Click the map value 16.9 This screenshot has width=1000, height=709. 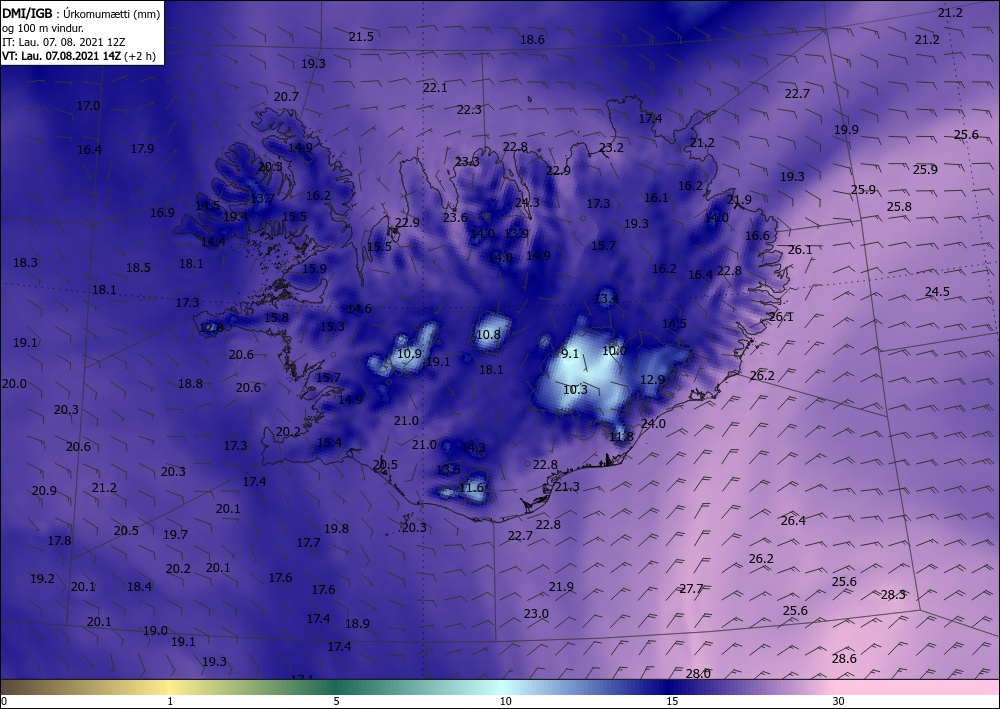click(x=162, y=212)
